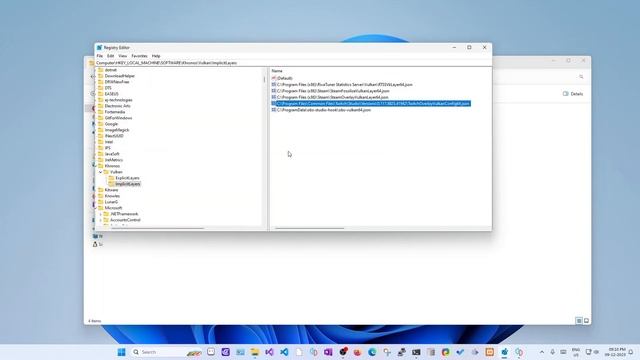Image resolution: width=640 pixels, height=360 pixels.
Task: Select the EASEUS registry key
Action: [111, 94]
